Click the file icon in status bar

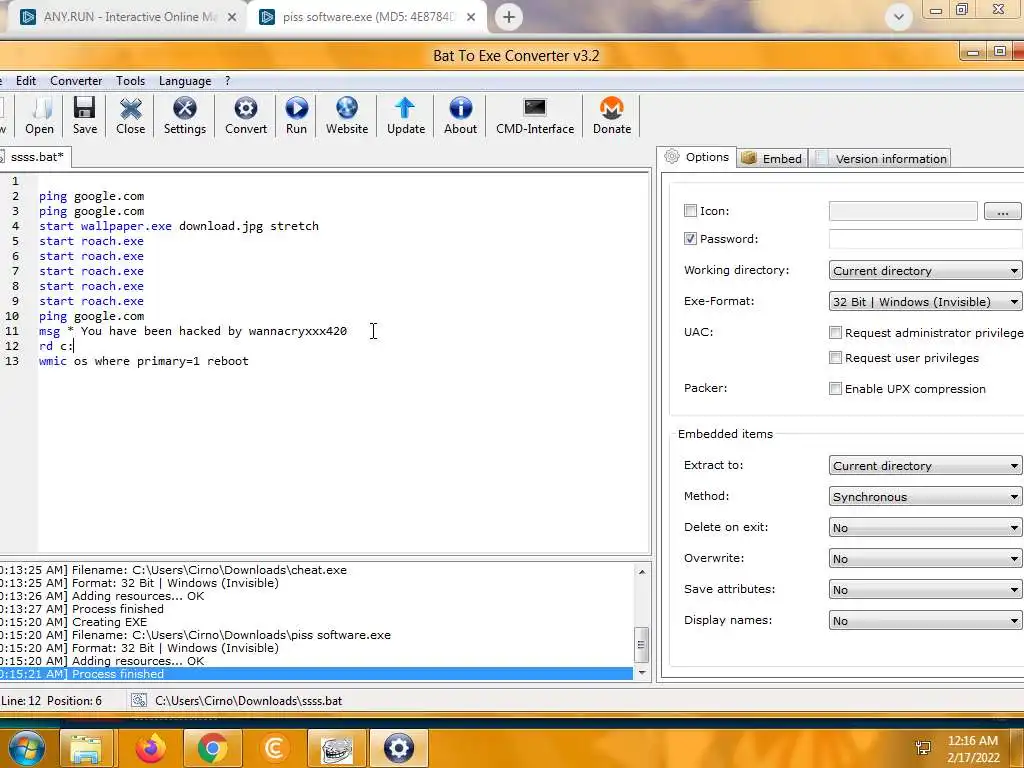[x=138, y=701]
